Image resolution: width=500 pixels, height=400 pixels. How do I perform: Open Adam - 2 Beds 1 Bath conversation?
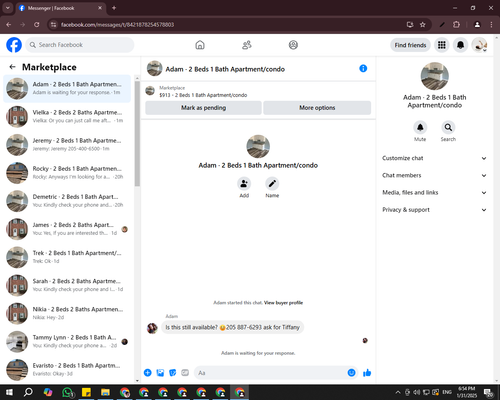coord(67,88)
